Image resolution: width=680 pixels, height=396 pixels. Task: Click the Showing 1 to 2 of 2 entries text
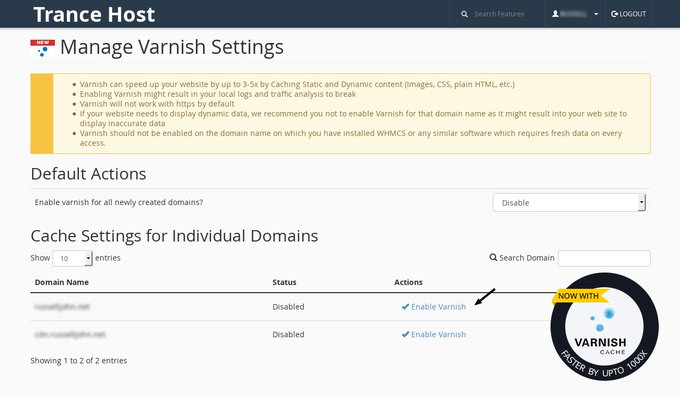pos(78,360)
